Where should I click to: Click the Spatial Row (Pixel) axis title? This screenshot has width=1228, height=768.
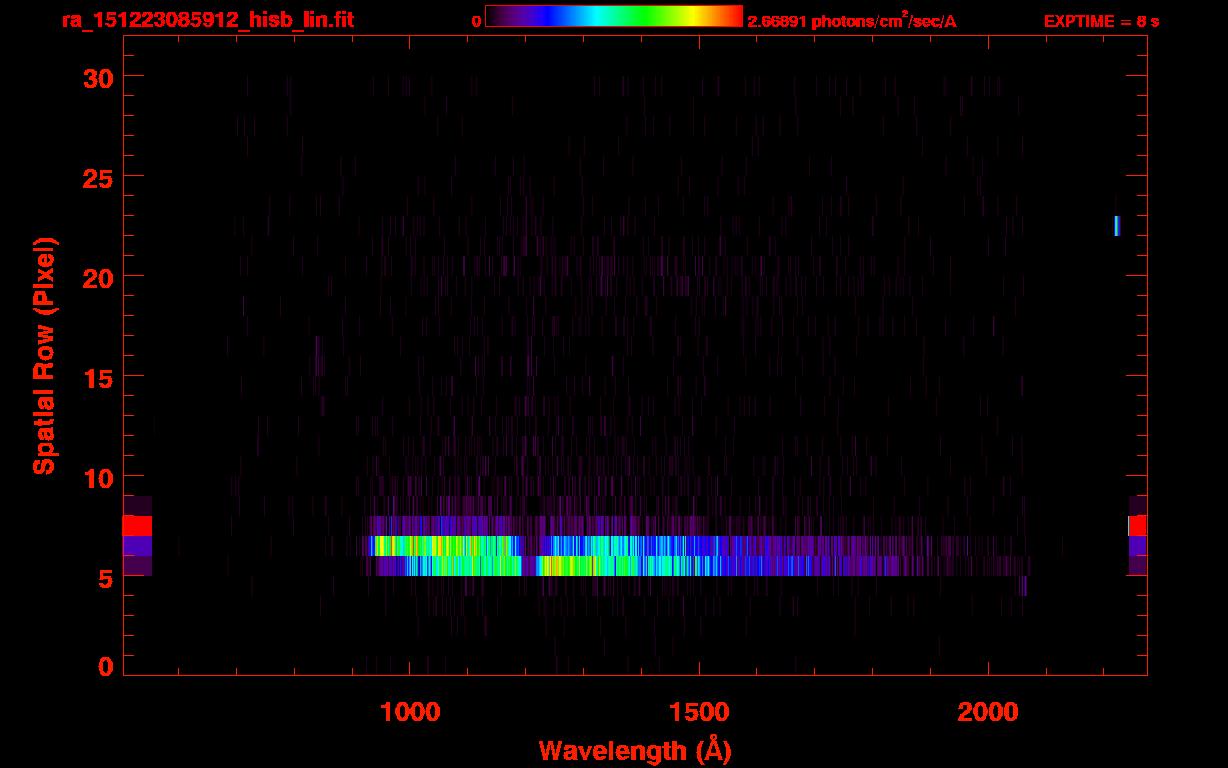click(44, 355)
